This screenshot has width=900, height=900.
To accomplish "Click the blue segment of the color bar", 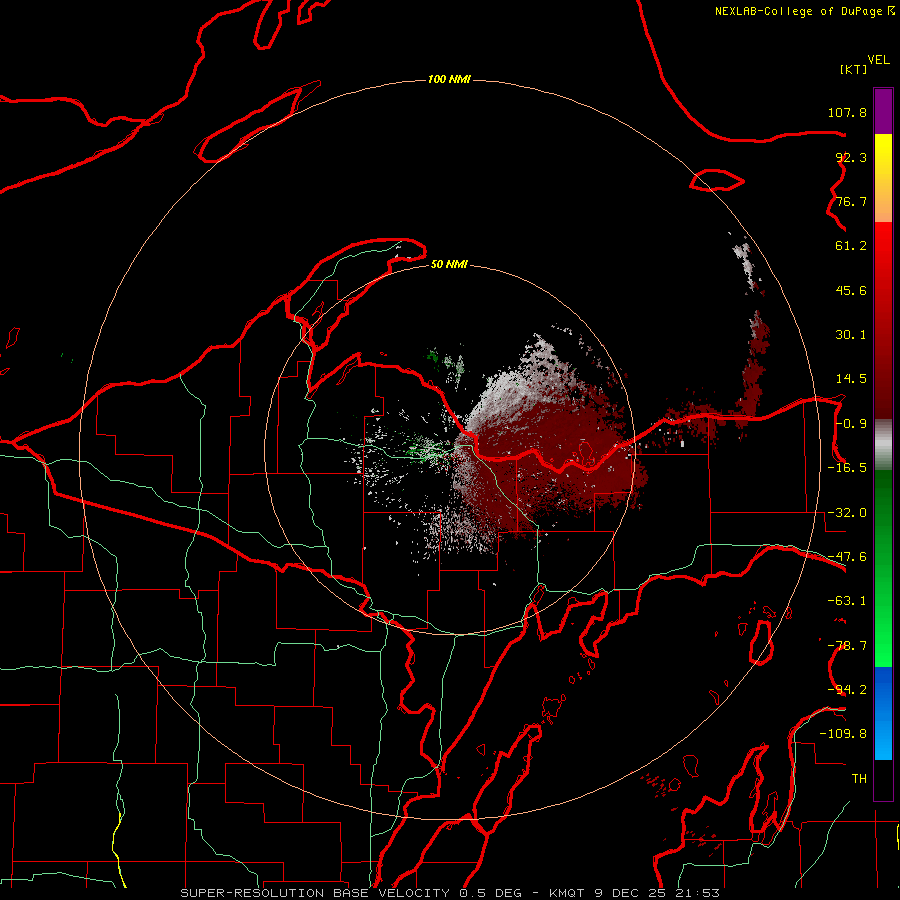I will click(x=883, y=713).
